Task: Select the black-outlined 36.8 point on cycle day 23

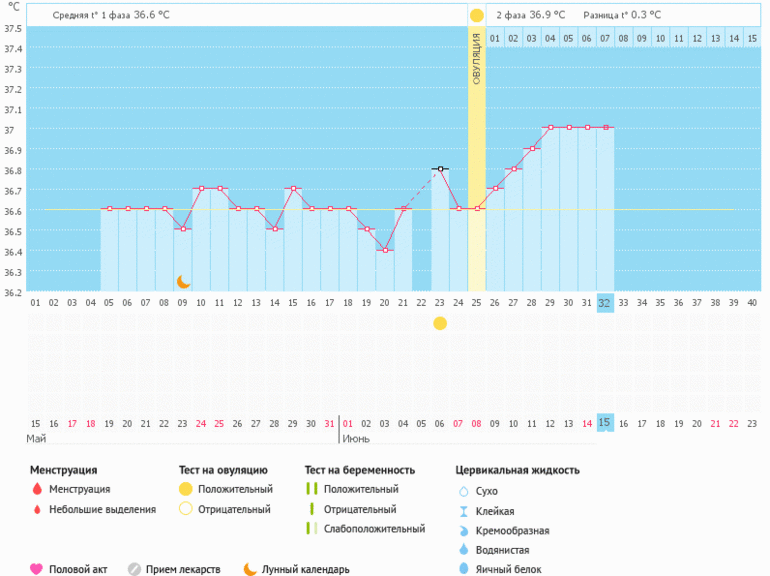Action: (440, 169)
